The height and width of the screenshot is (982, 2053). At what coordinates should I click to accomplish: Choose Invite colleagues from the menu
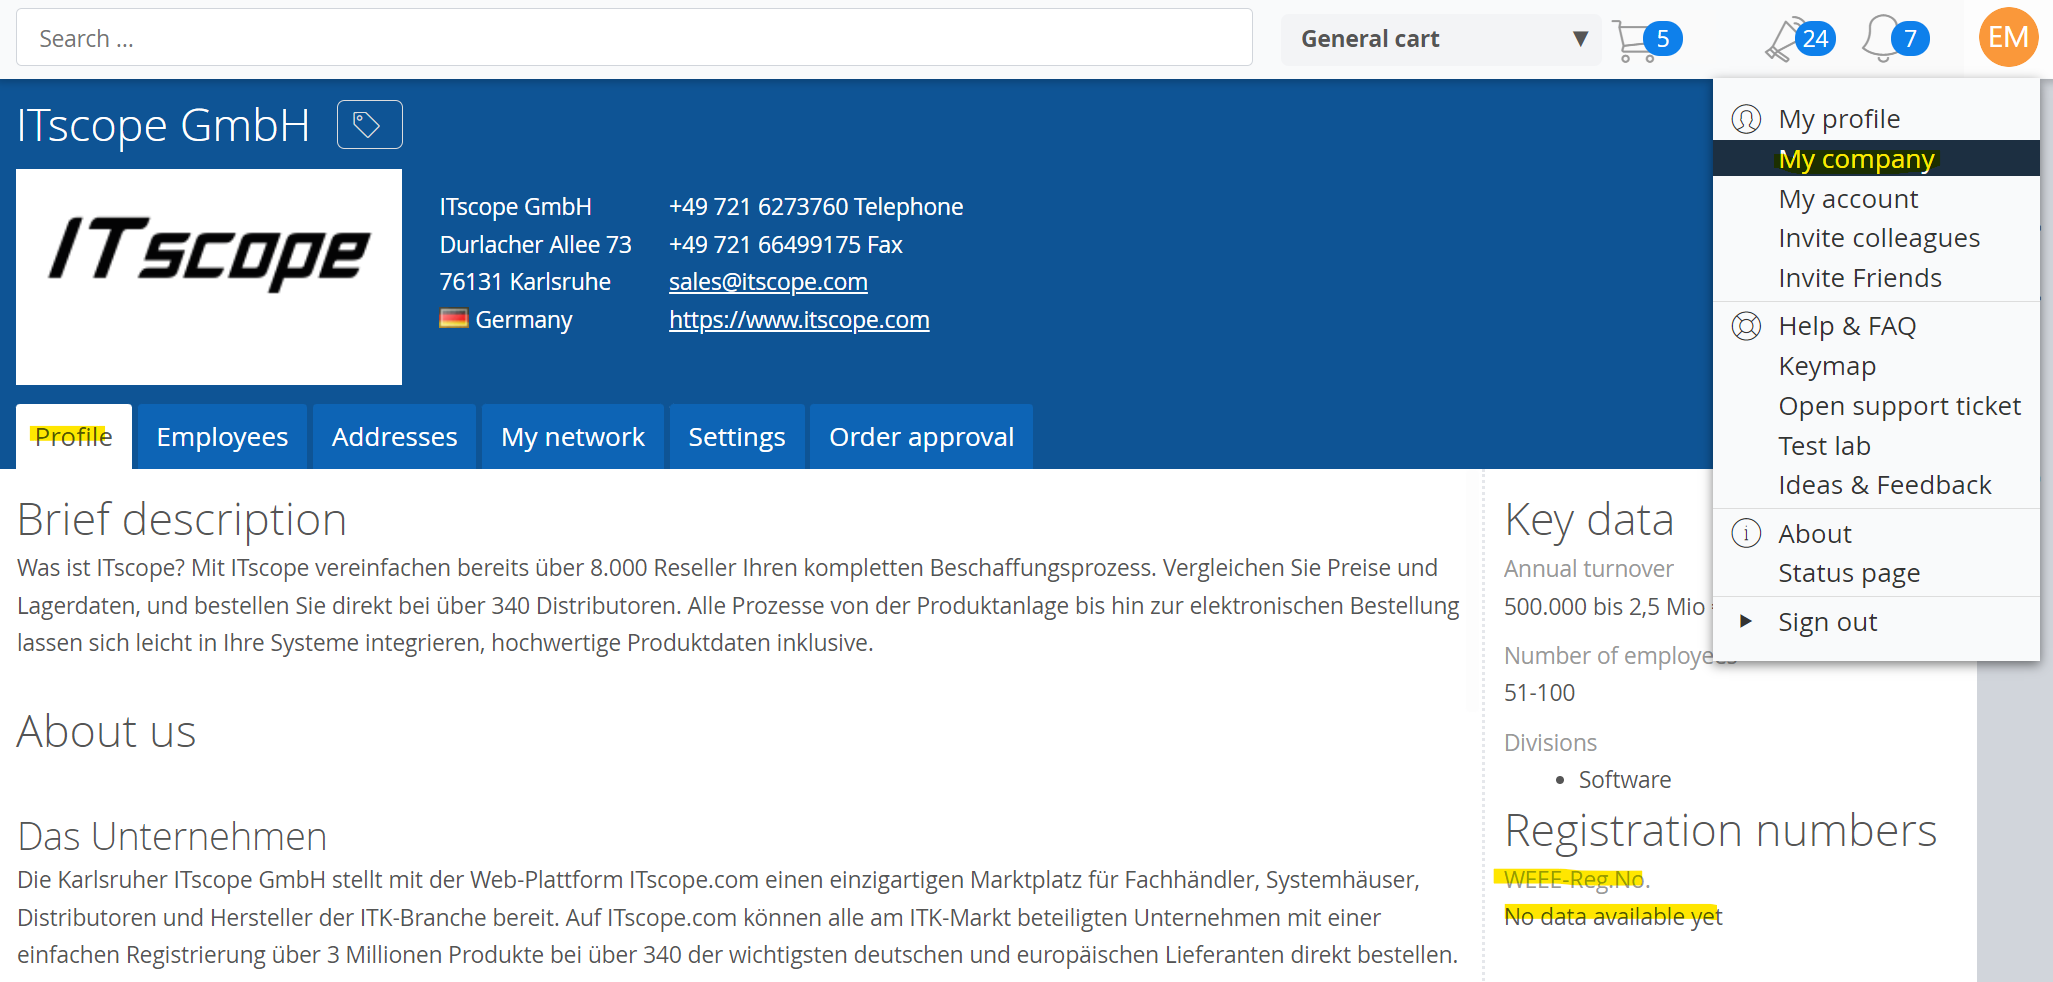point(1878,238)
